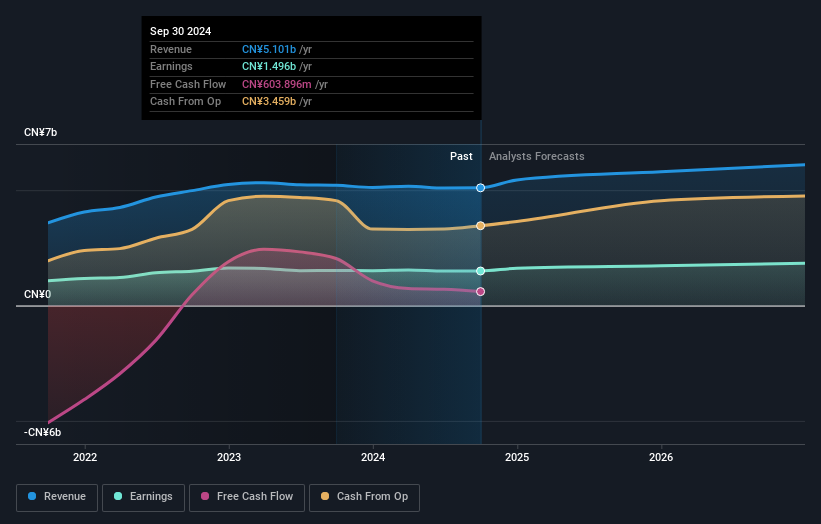This screenshot has height=524, width=821.
Task: Click the CN¥3.459b cash from op value
Action: 269,102
